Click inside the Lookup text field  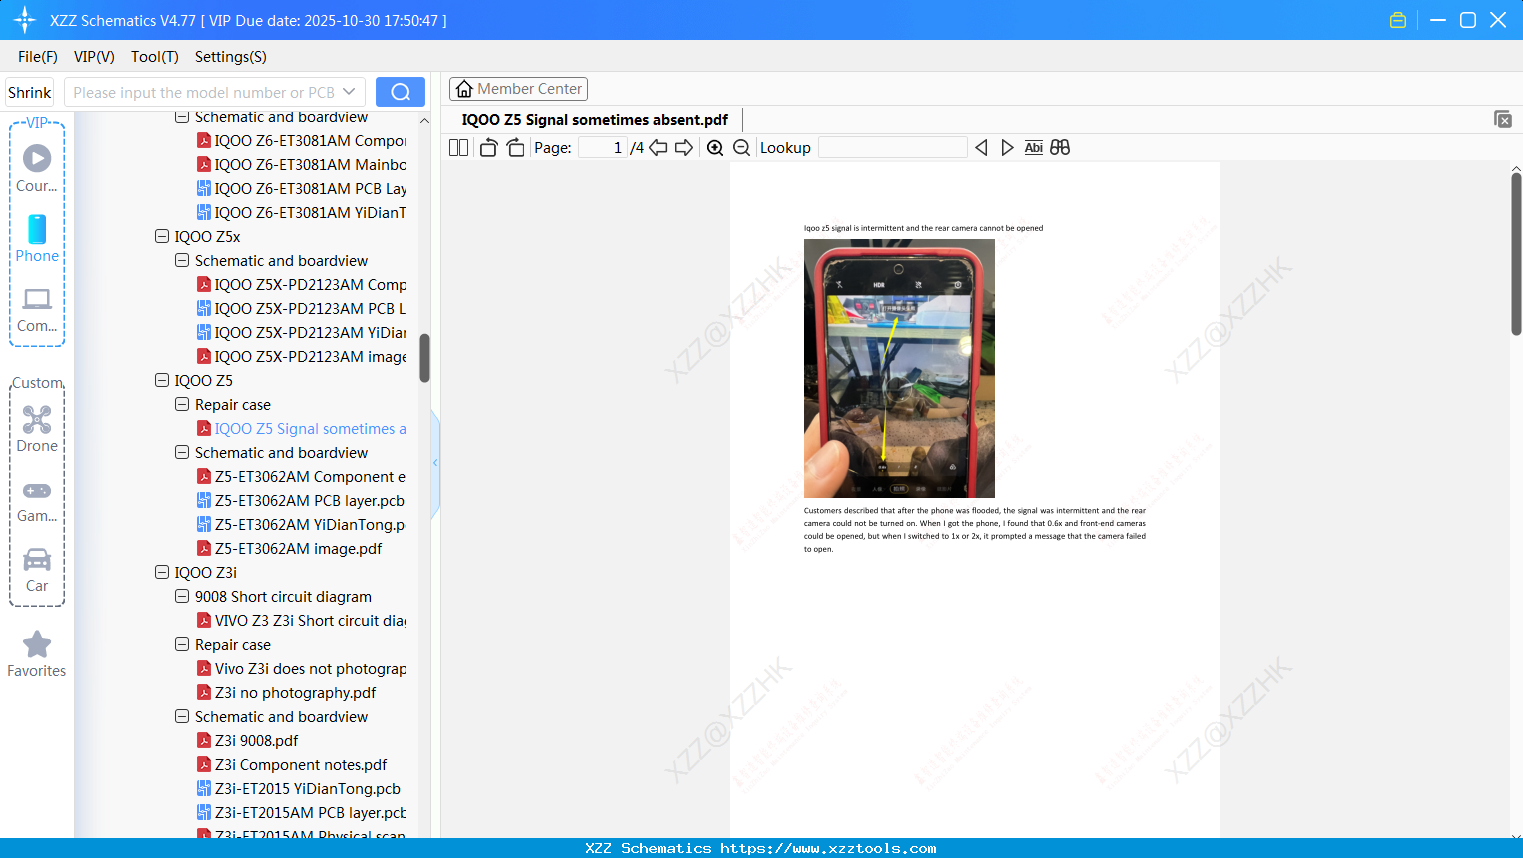coord(891,147)
